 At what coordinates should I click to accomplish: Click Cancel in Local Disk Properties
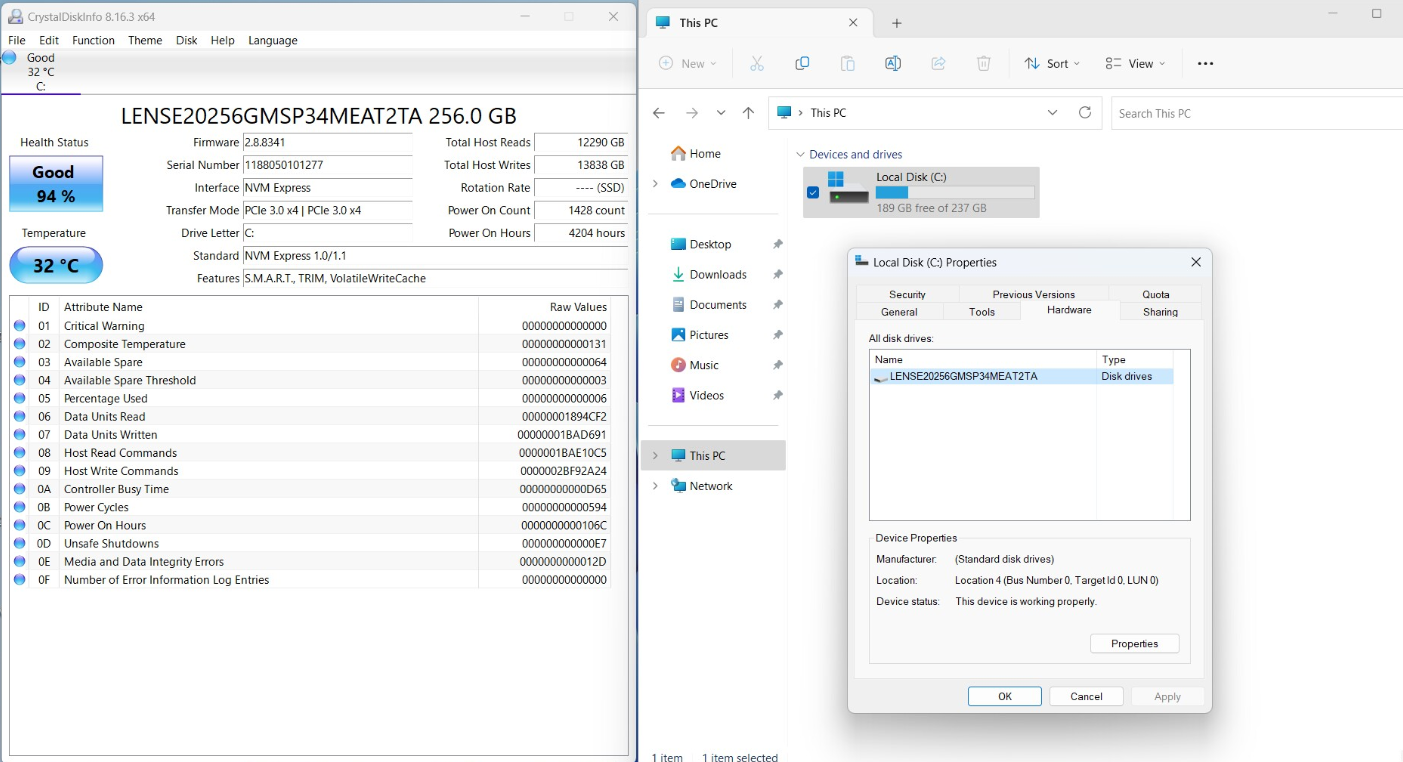(x=1086, y=696)
